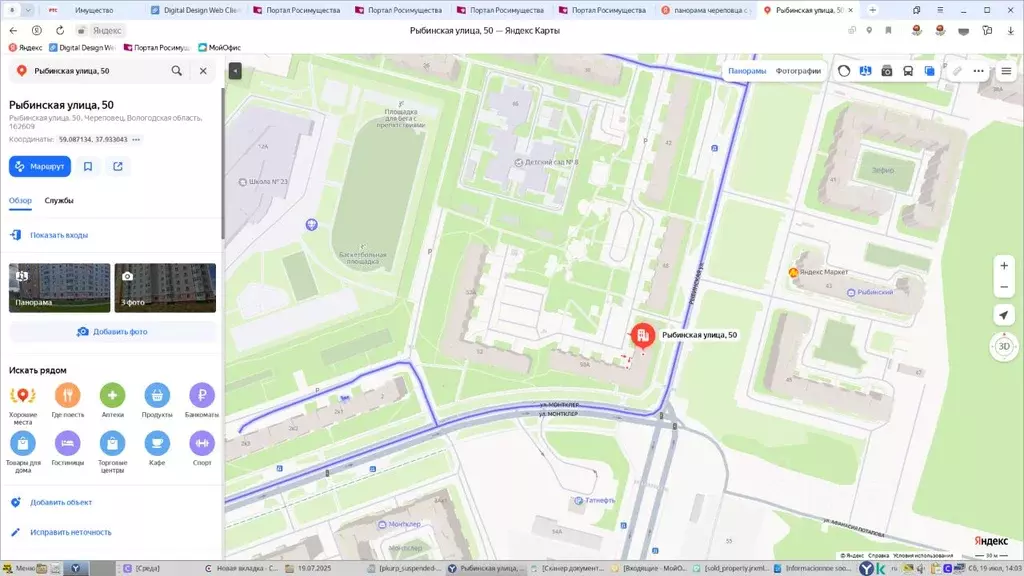Viewport: 1024px width, 576px height.
Task: Switch to the Службы tab
Action: [59, 200]
